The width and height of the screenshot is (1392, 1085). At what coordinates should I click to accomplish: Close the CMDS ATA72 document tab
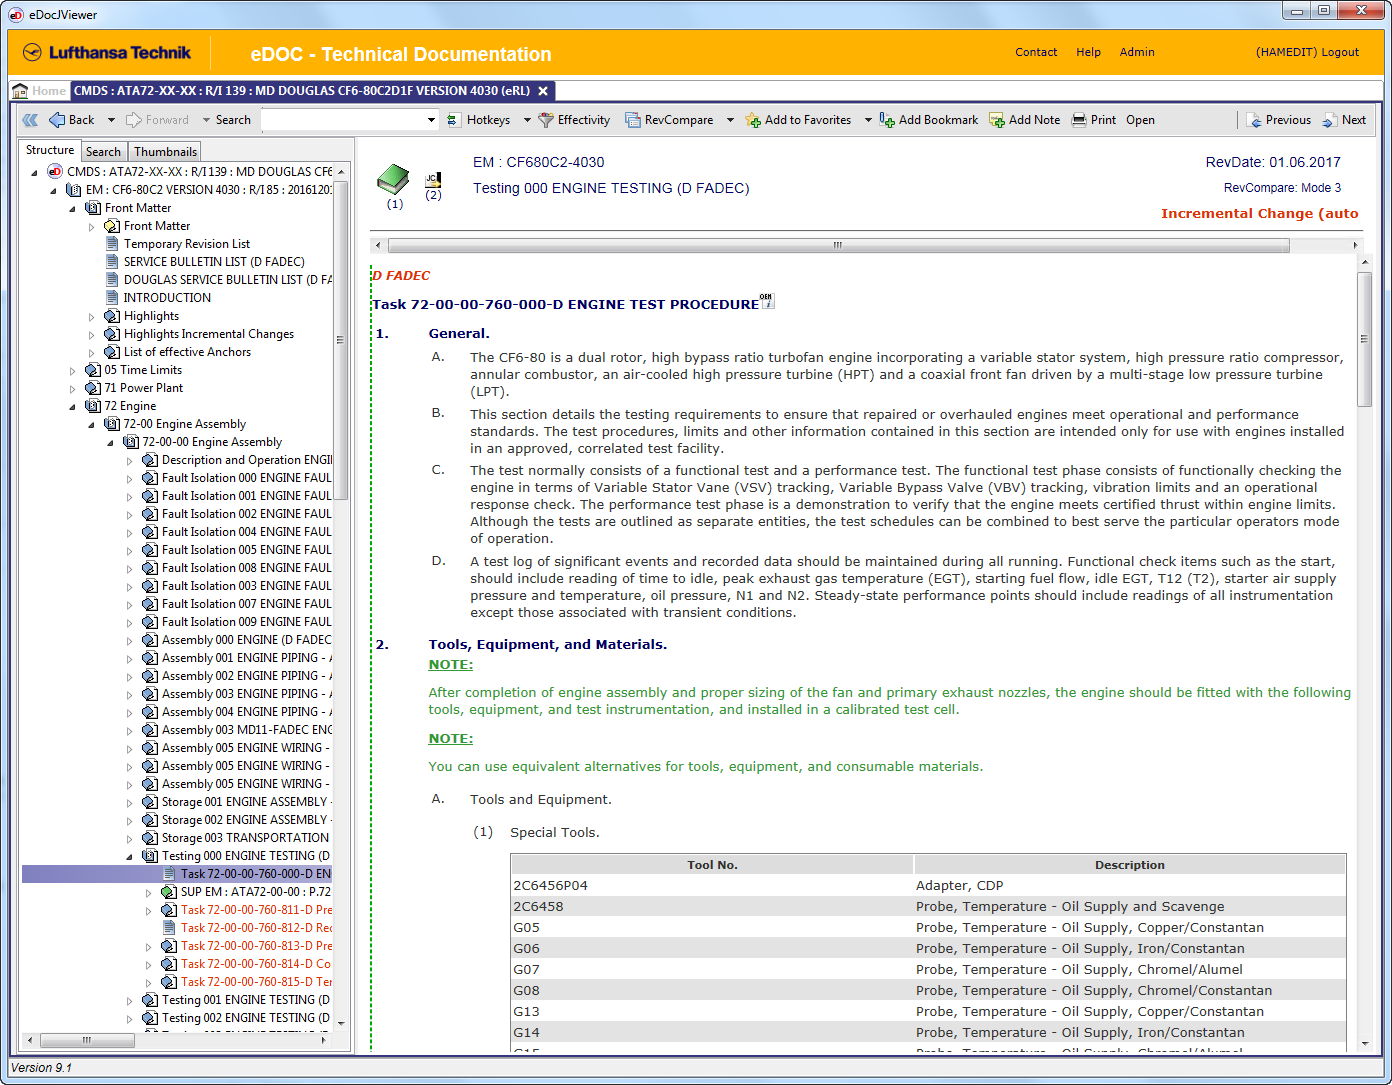pos(543,91)
